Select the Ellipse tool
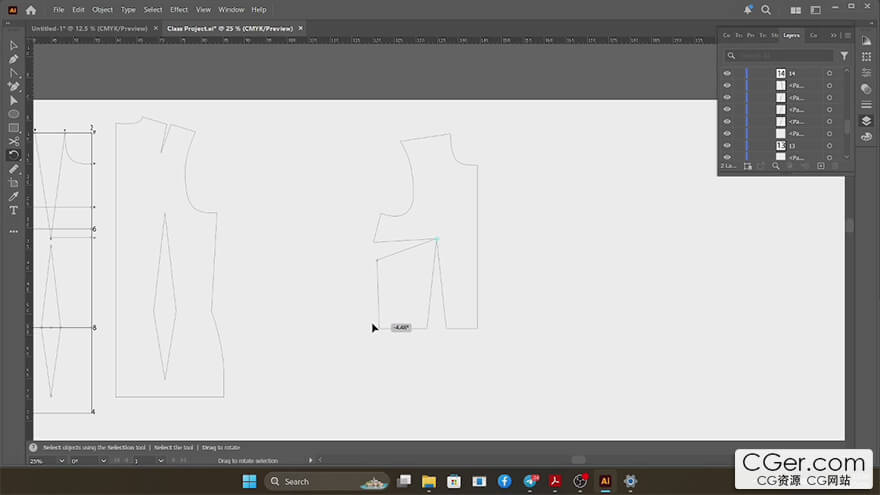880x495 pixels. tap(13, 114)
